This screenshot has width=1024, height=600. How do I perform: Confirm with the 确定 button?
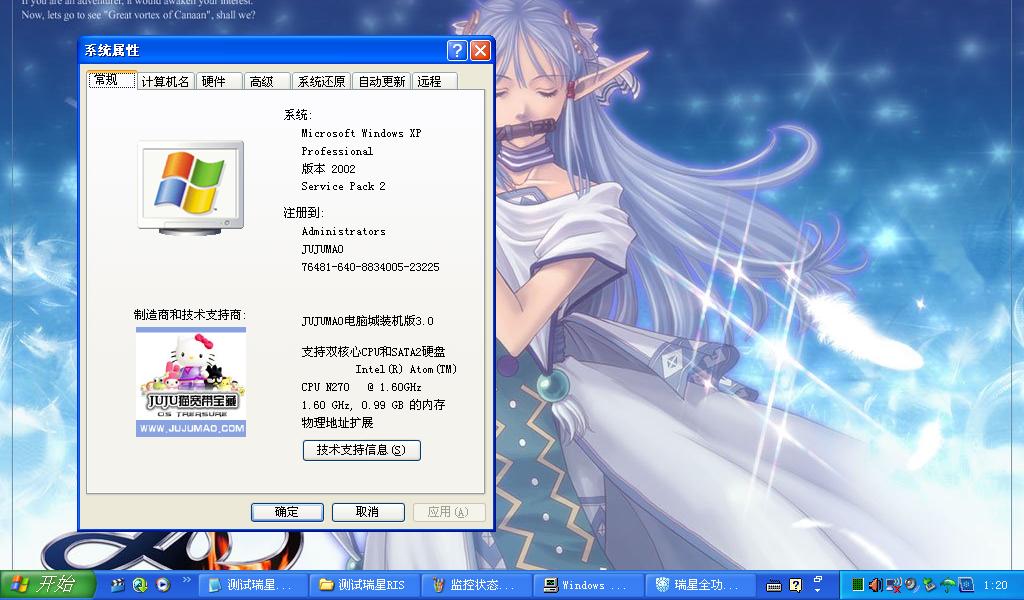tap(287, 512)
